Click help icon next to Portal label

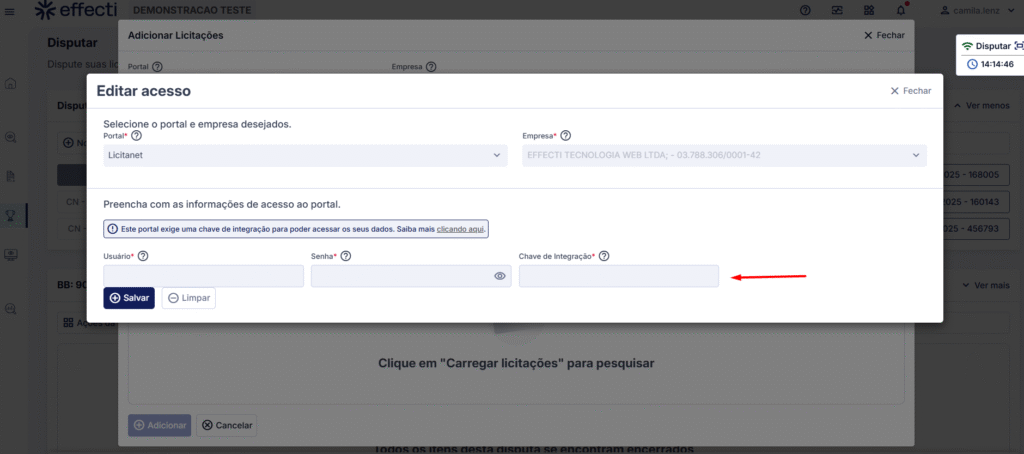point(137,135)
